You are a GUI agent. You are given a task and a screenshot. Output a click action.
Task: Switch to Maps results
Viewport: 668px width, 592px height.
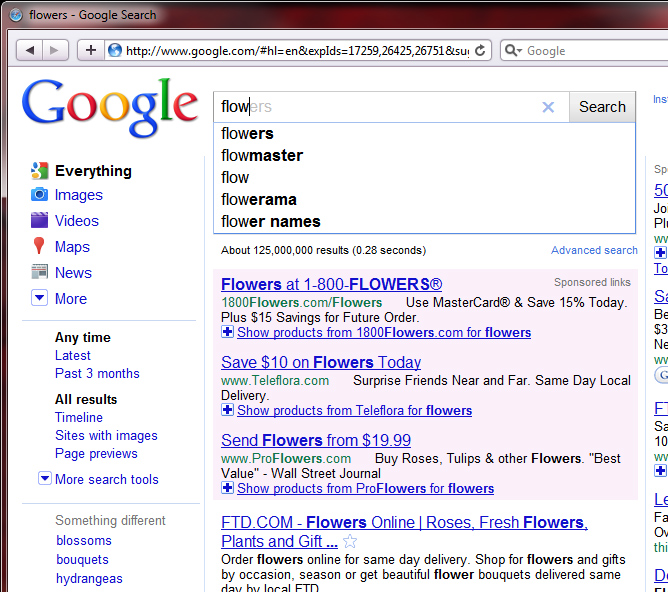72,247
